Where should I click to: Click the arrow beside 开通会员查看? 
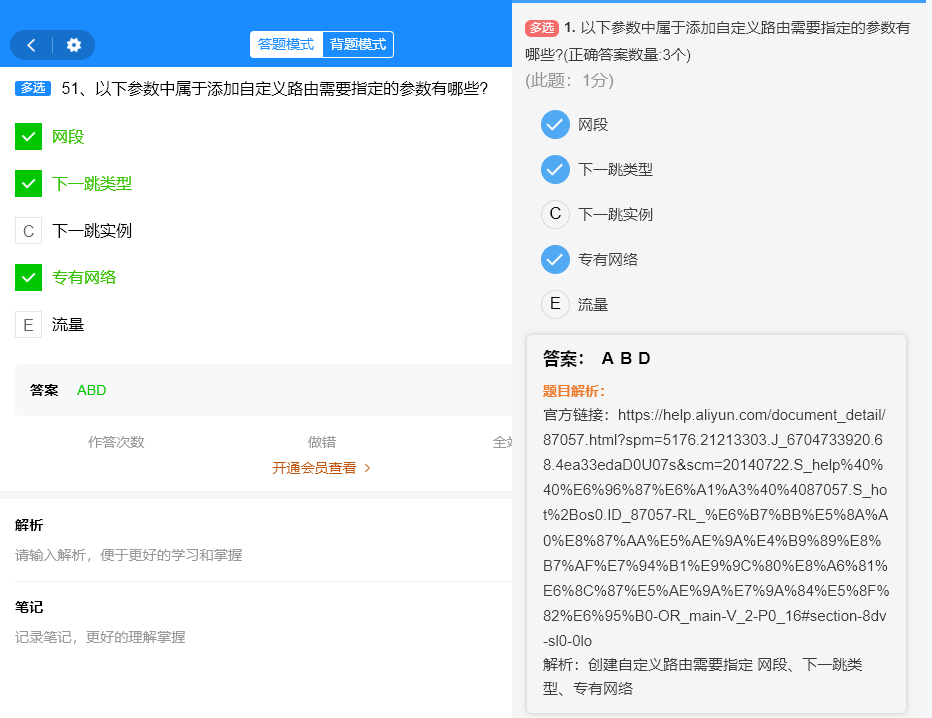pos(367,468)
